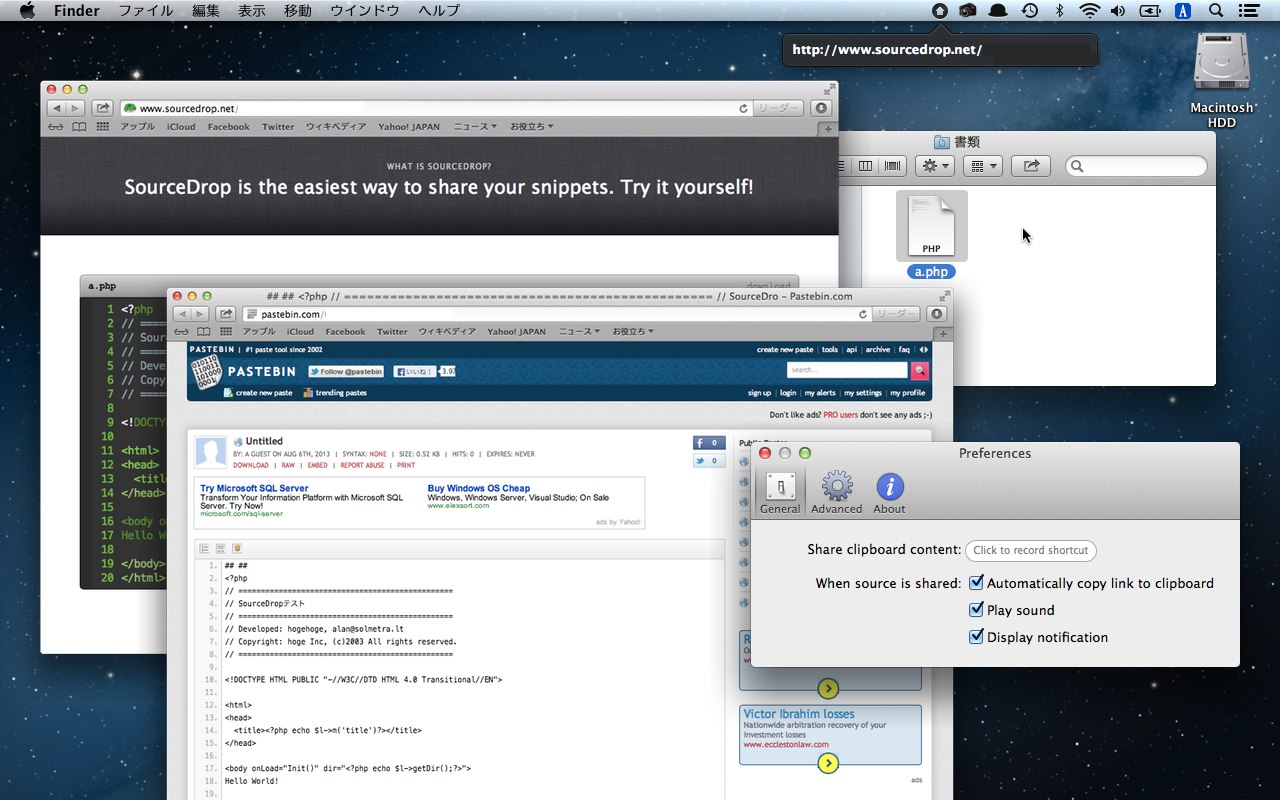Click the RAW link on the Pastebin paste
Screen dimensions: 1280x800
pos(288,465)
